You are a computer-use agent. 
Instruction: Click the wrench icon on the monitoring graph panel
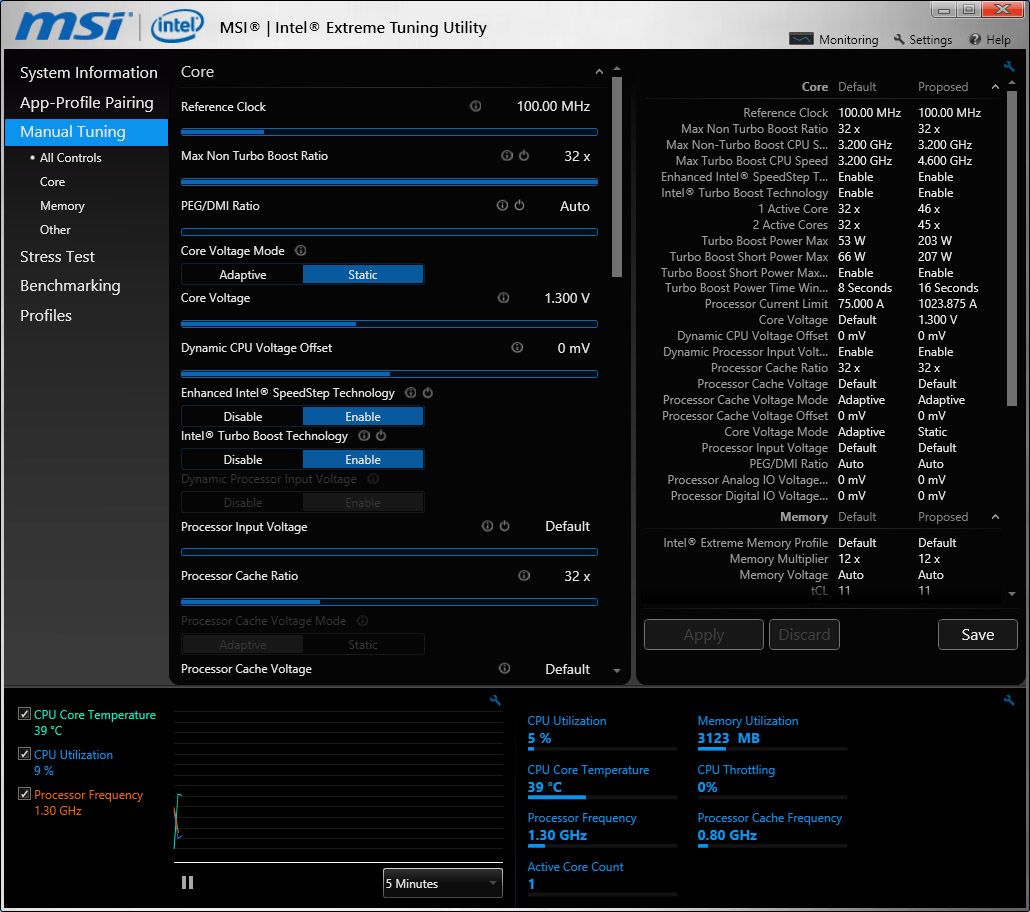tap(494, 701)
